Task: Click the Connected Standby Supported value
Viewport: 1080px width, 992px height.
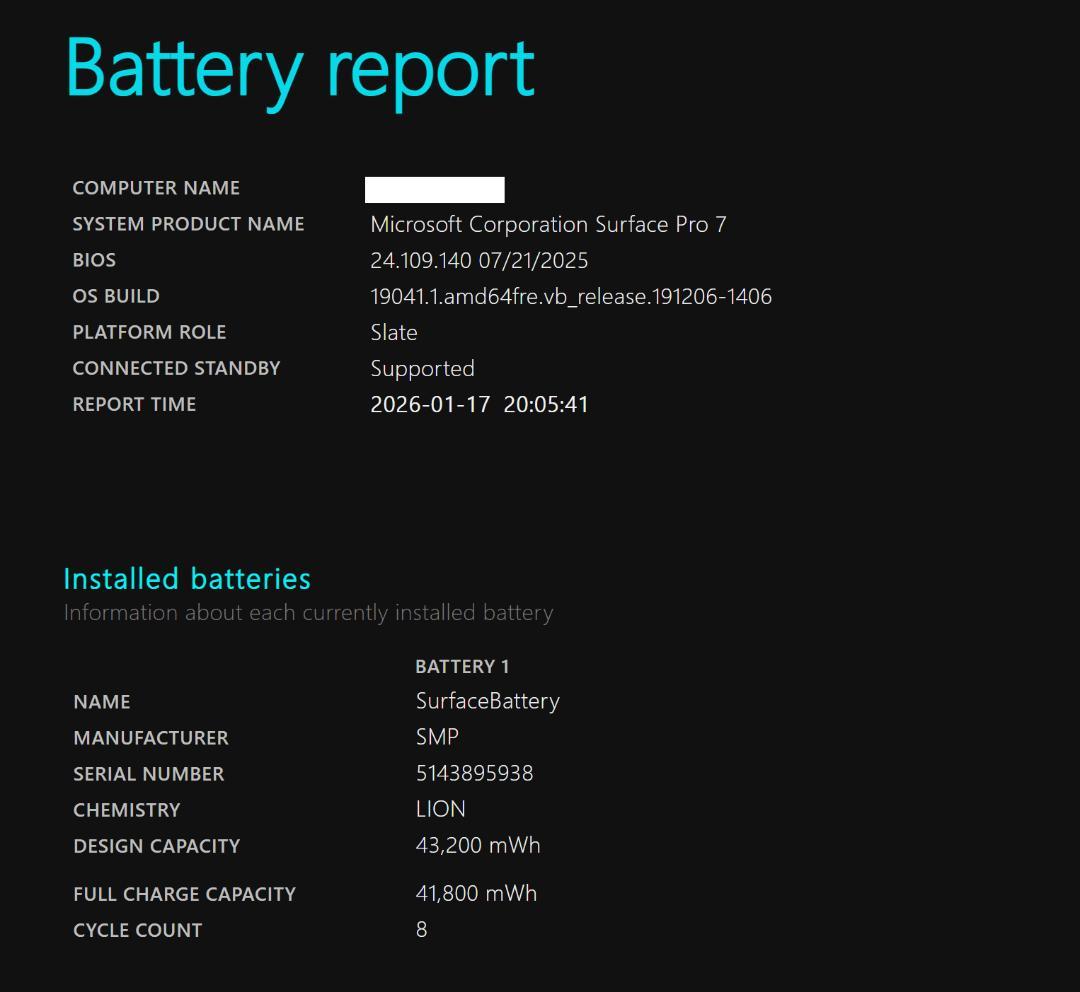Action: tap(422, 368)
